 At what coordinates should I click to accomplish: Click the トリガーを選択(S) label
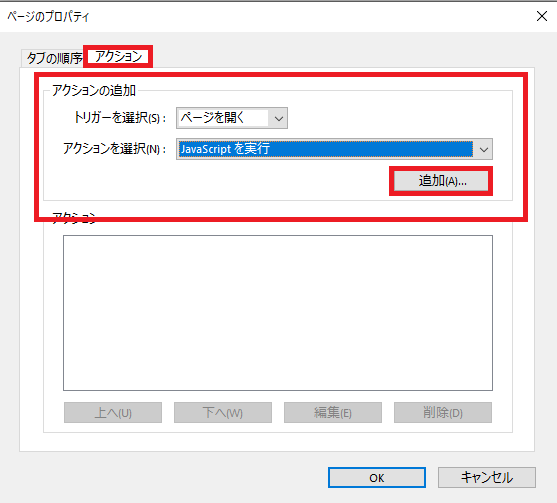tap(120, 118)
